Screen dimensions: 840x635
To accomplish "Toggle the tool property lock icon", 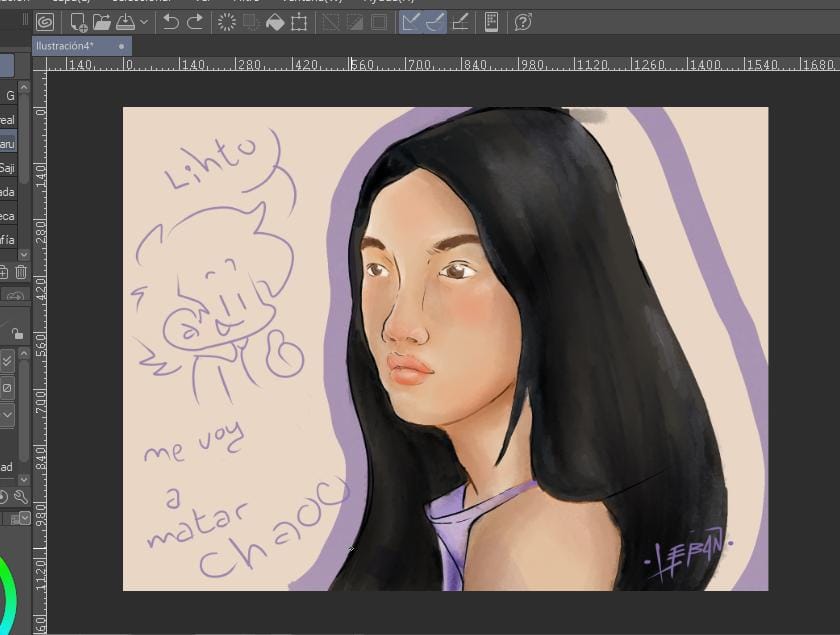I will point(18,334).
